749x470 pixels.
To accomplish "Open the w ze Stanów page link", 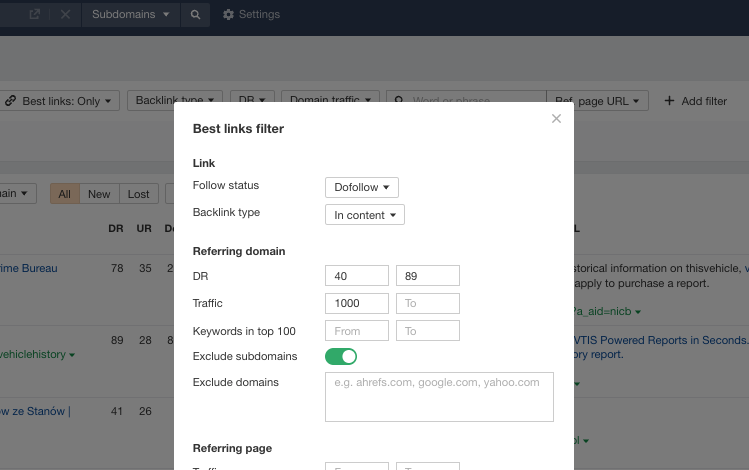I will click(35, 411).
